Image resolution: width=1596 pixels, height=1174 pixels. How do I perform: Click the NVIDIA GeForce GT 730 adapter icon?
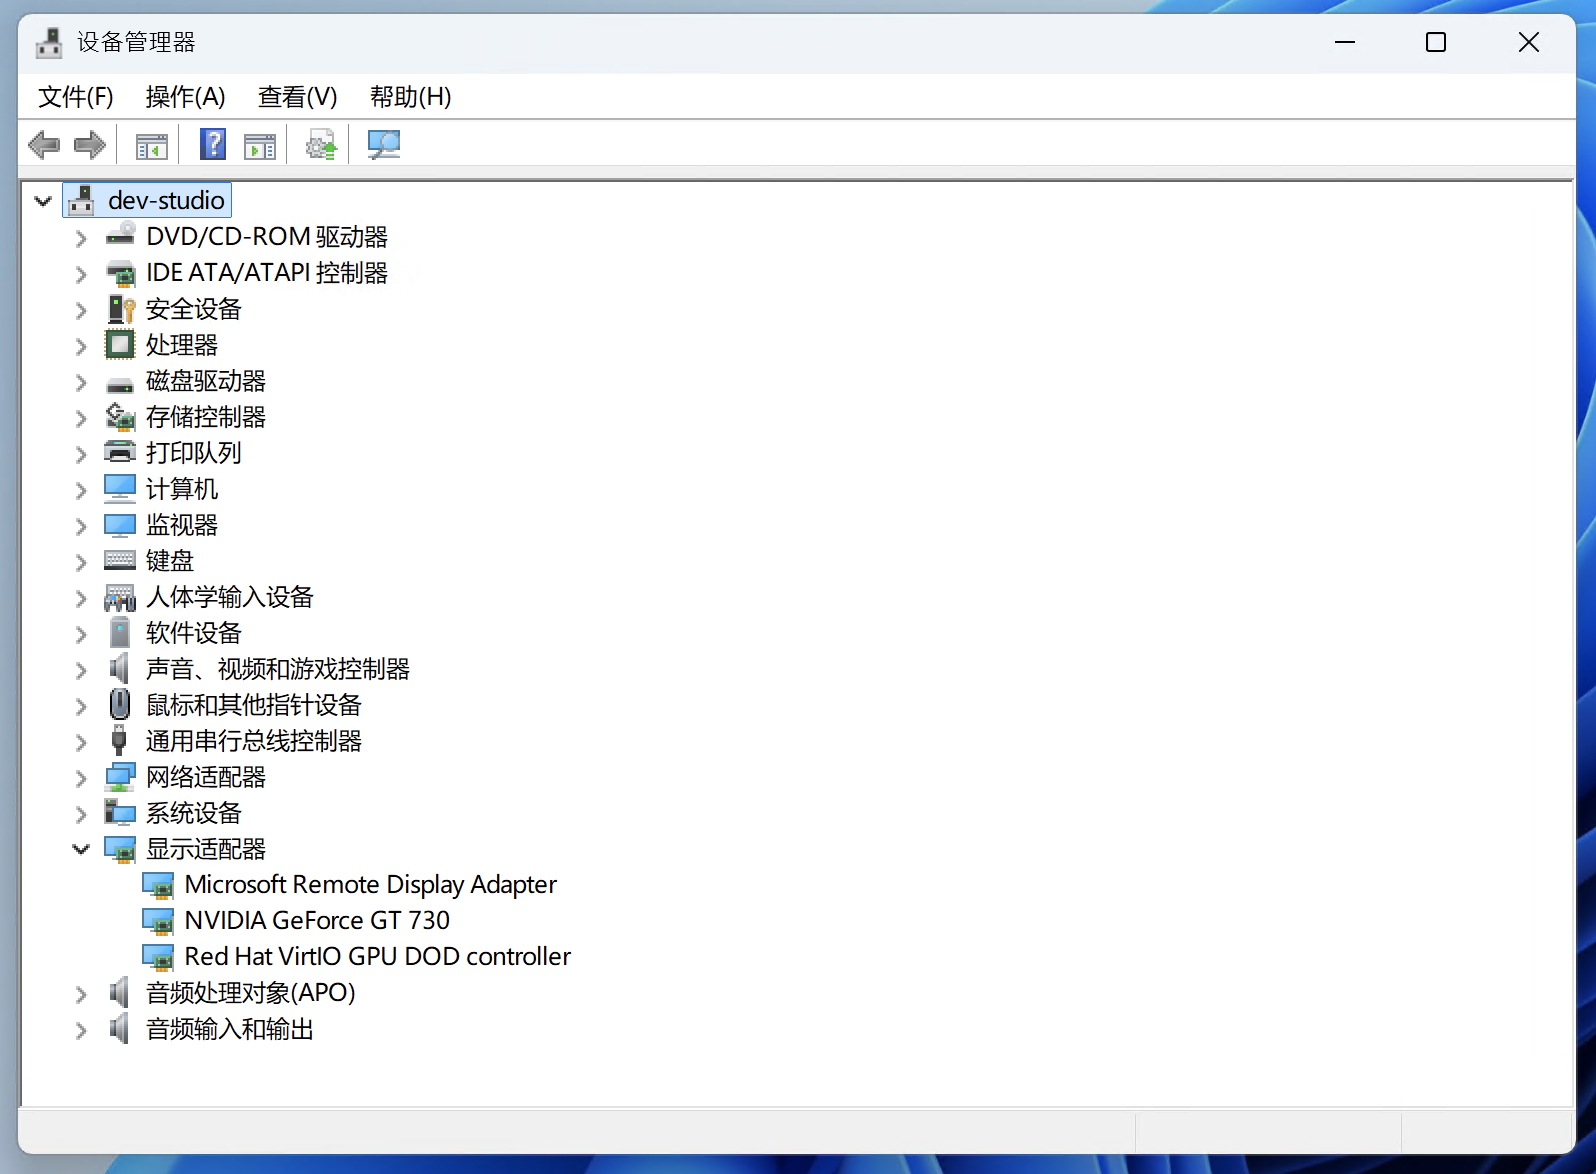[158, 921]
